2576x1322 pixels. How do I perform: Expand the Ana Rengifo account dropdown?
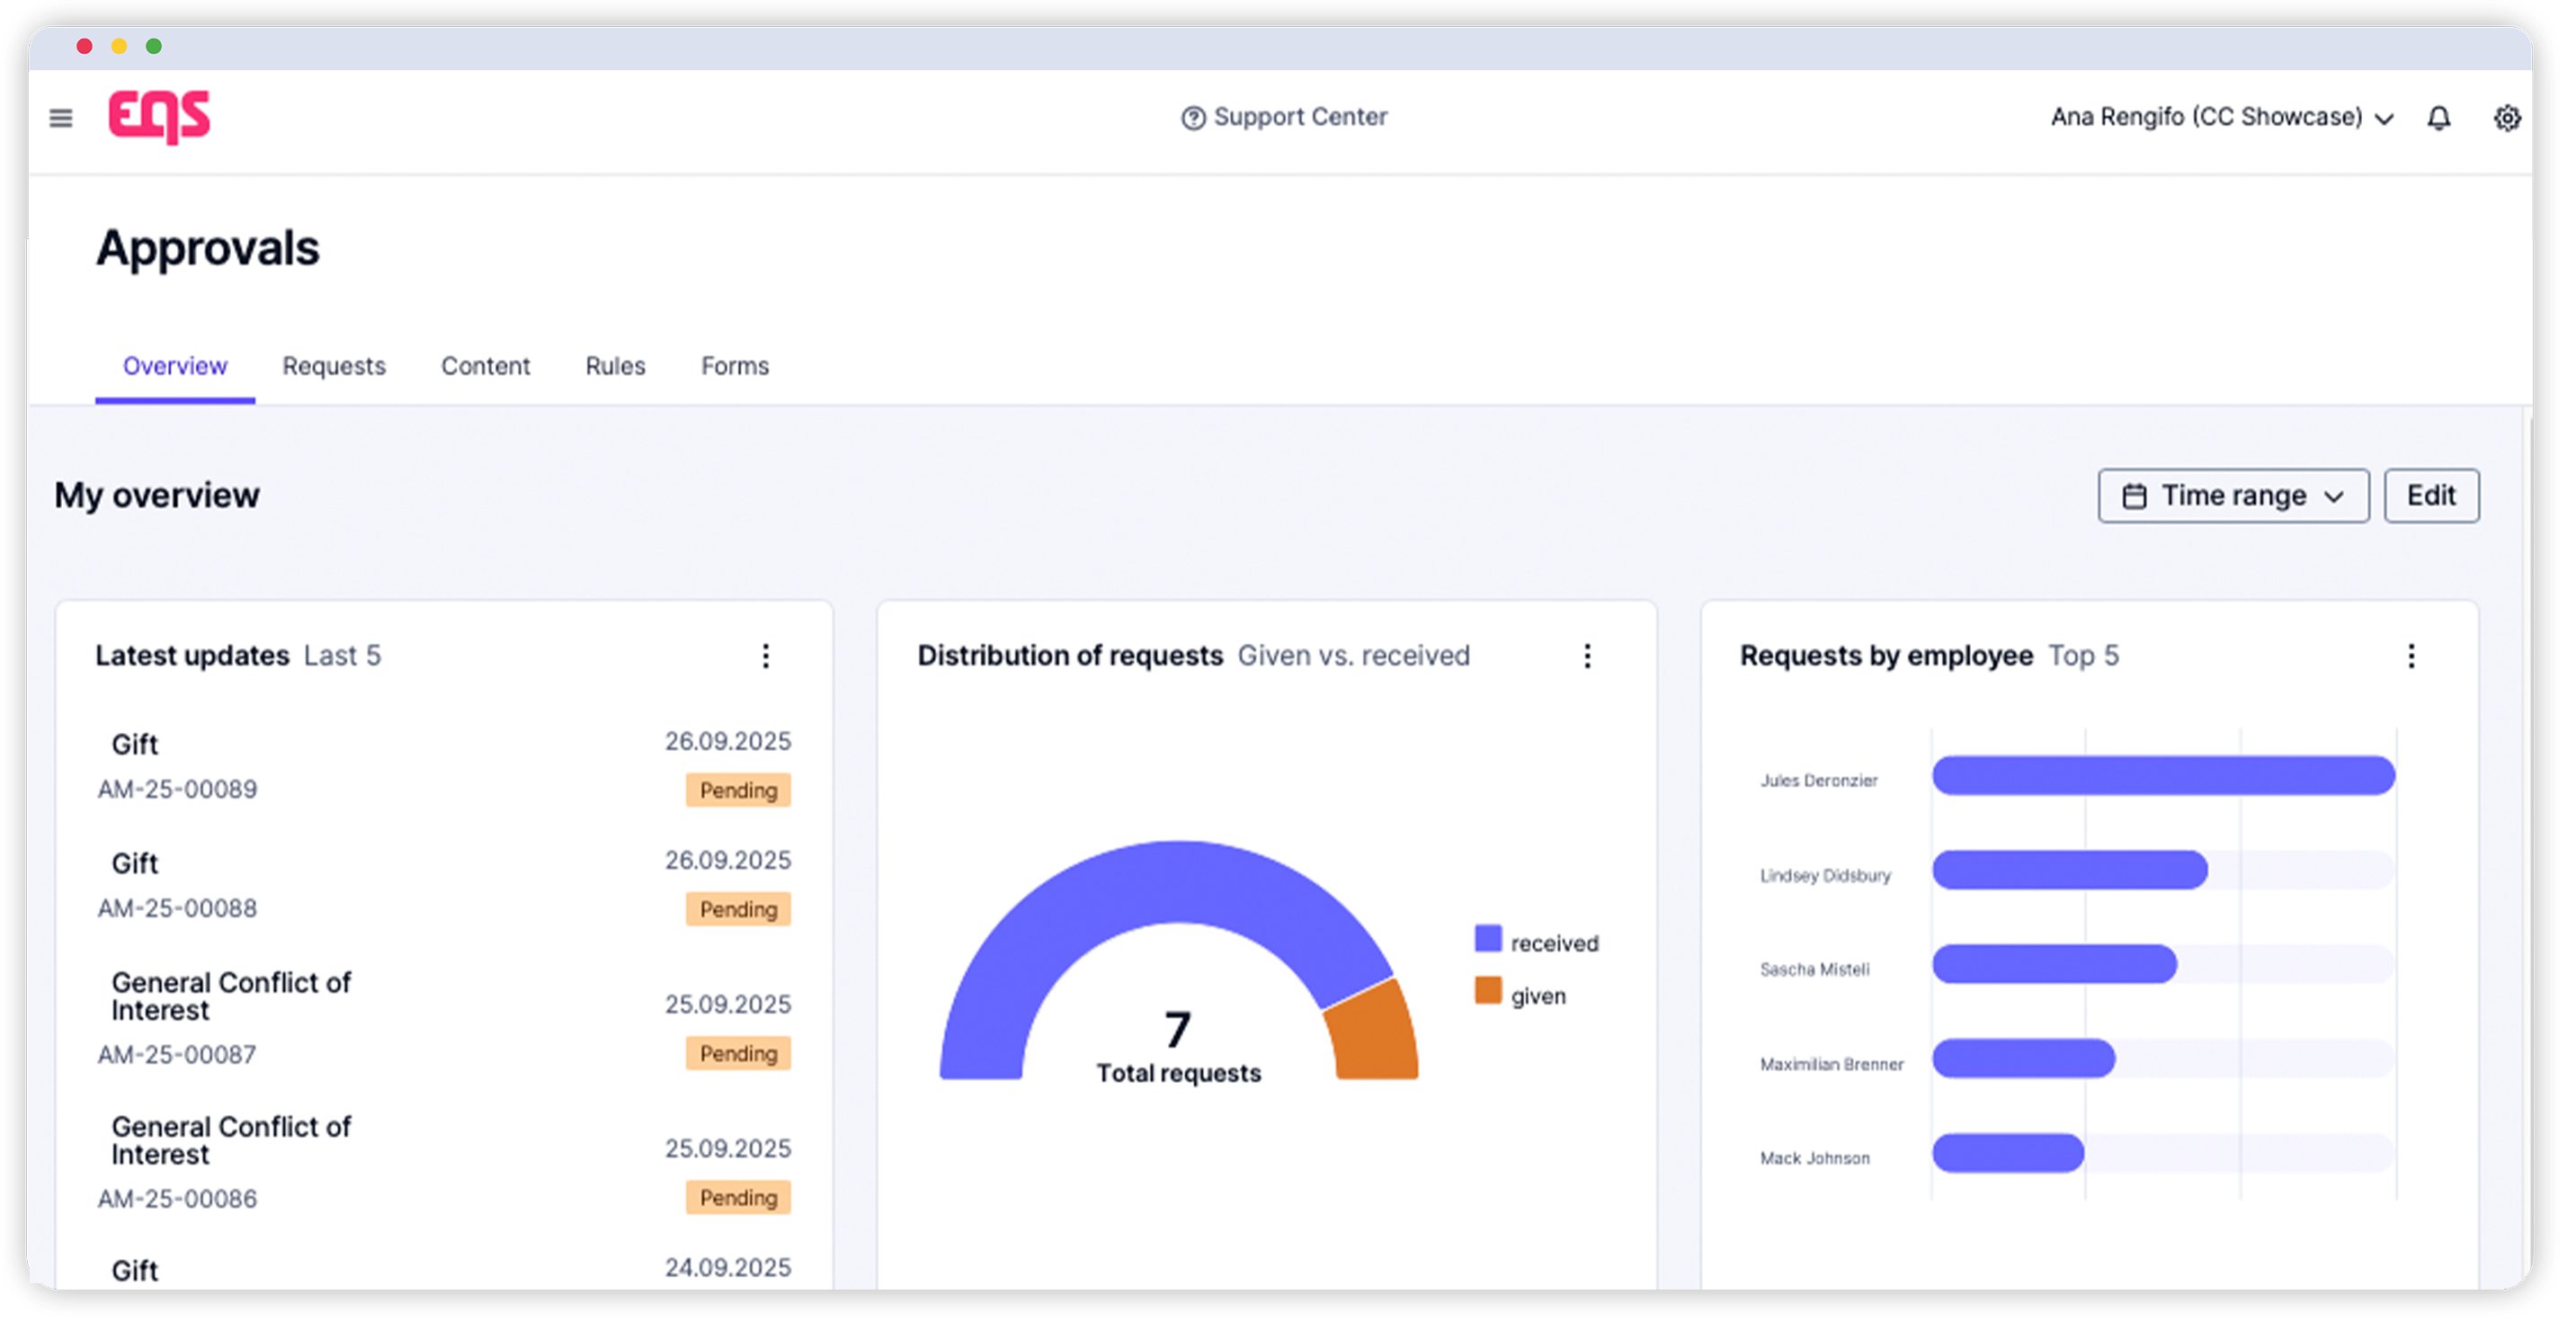pos(2221,117)
